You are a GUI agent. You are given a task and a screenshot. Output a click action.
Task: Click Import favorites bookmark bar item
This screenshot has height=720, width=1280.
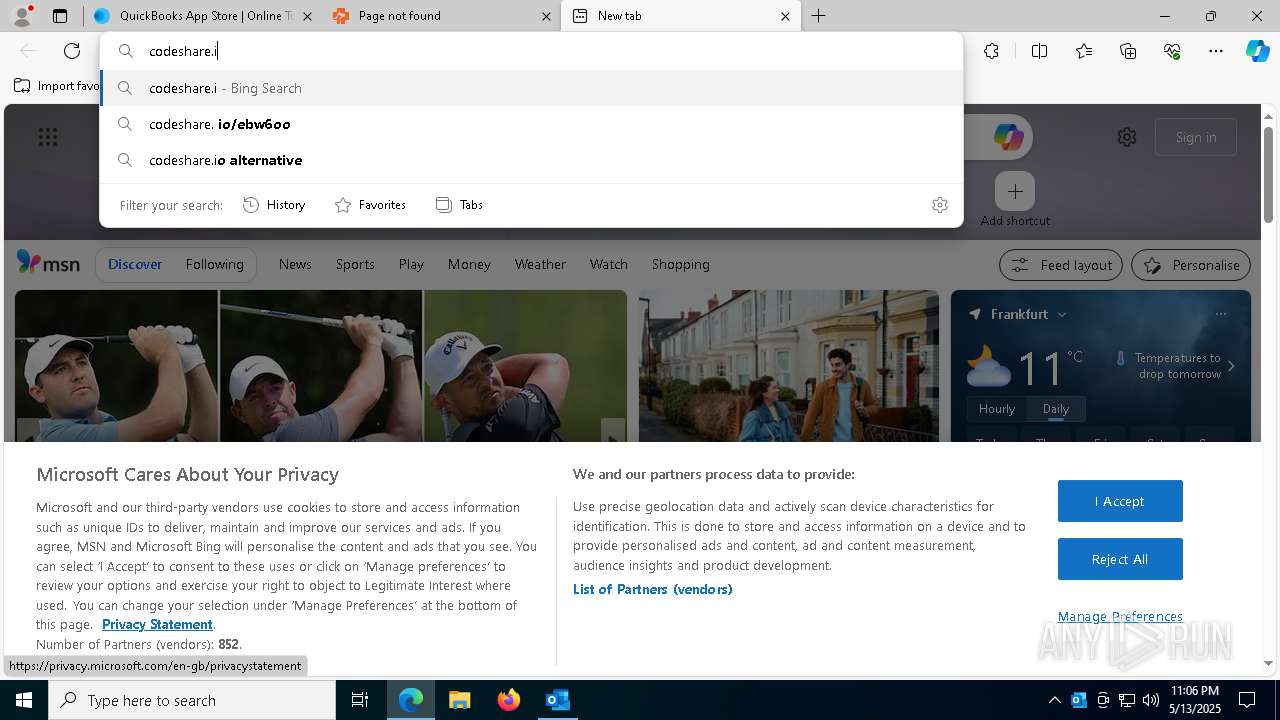coord(56,86)
